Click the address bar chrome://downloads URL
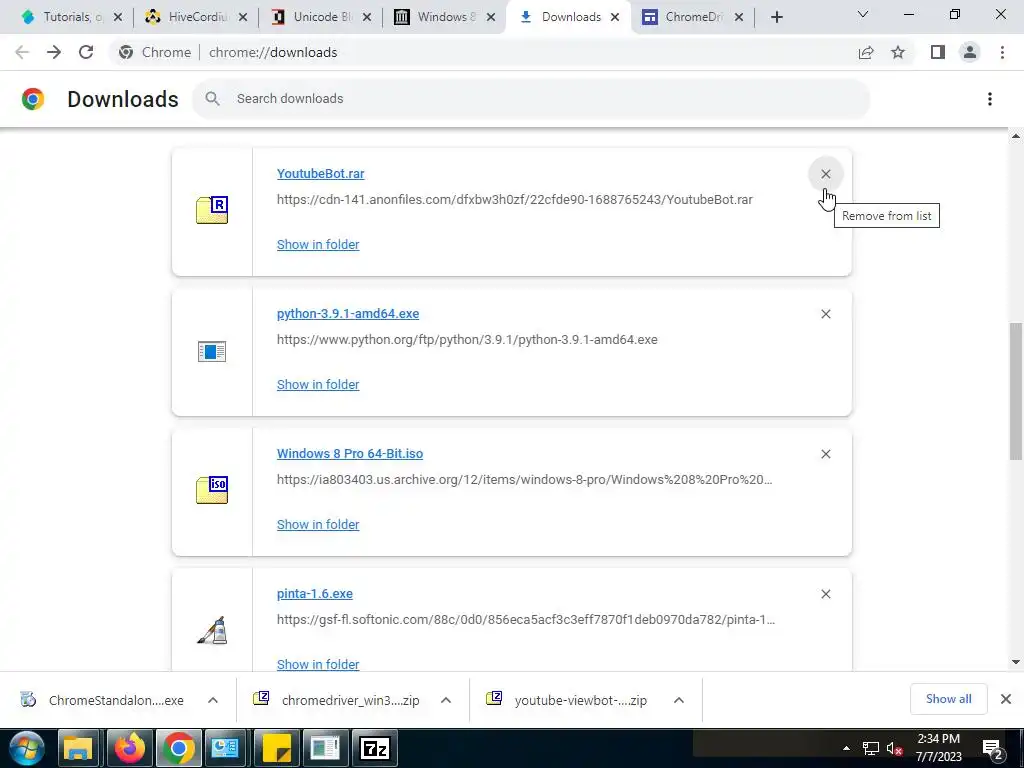Image resolution: width=1024 pixels, height=768 pixels. point(273,52)
